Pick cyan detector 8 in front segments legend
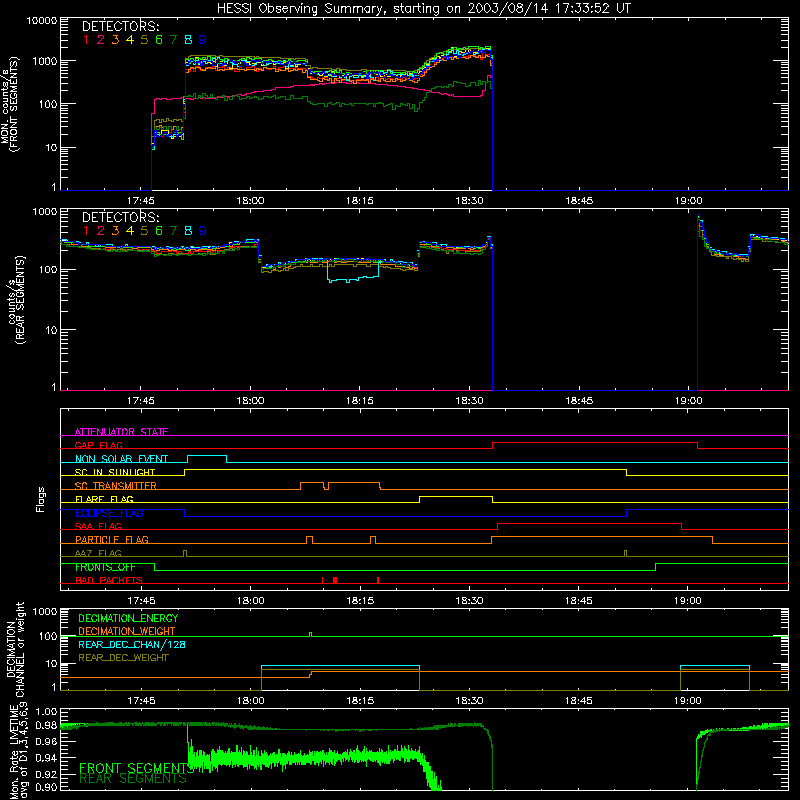Image resolution: width=800 pixels, height=800 pixels. [188, 40]
